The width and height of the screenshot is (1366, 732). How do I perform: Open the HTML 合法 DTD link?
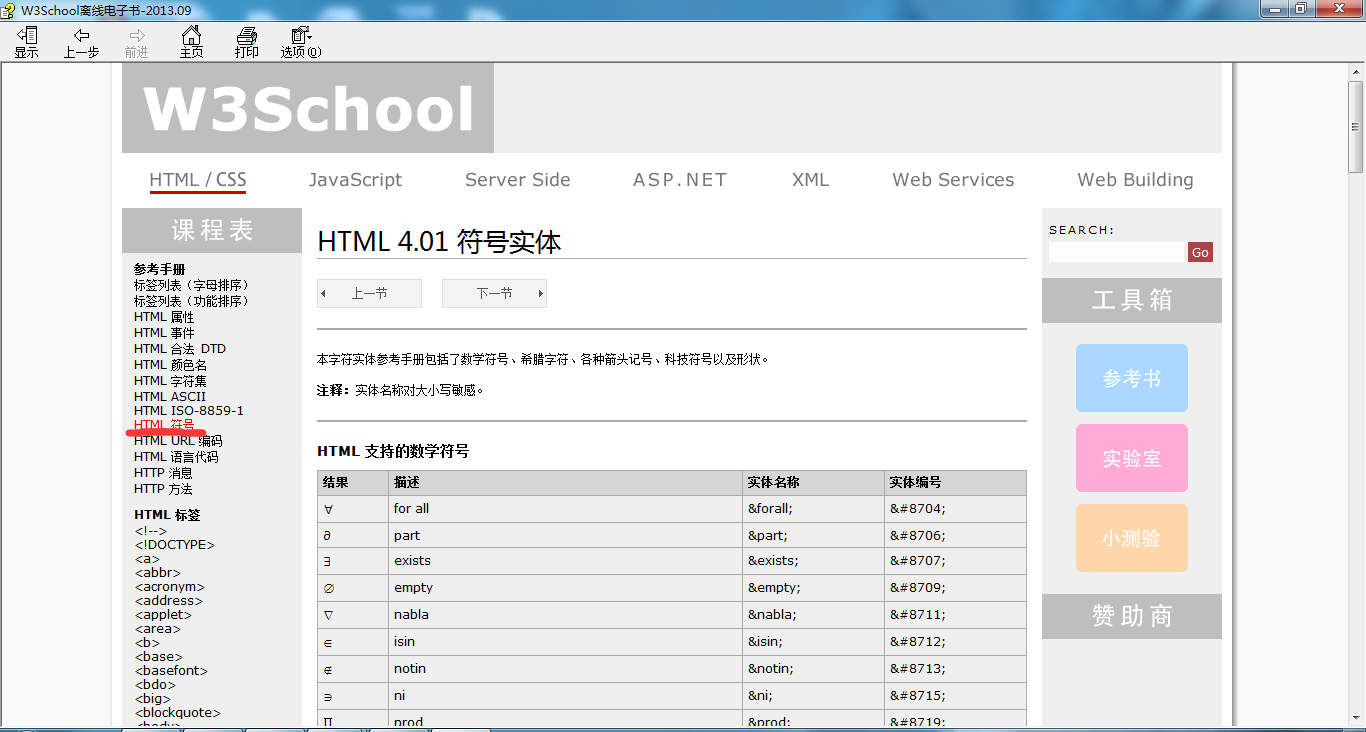click(180, 349)
